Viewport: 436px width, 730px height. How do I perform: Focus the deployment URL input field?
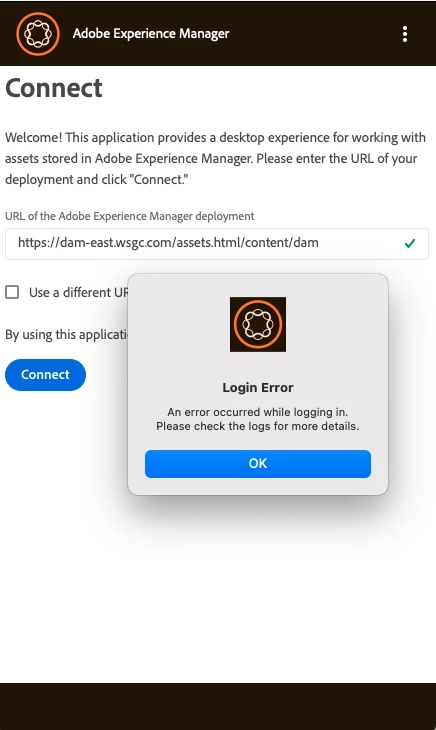point(217,243)
